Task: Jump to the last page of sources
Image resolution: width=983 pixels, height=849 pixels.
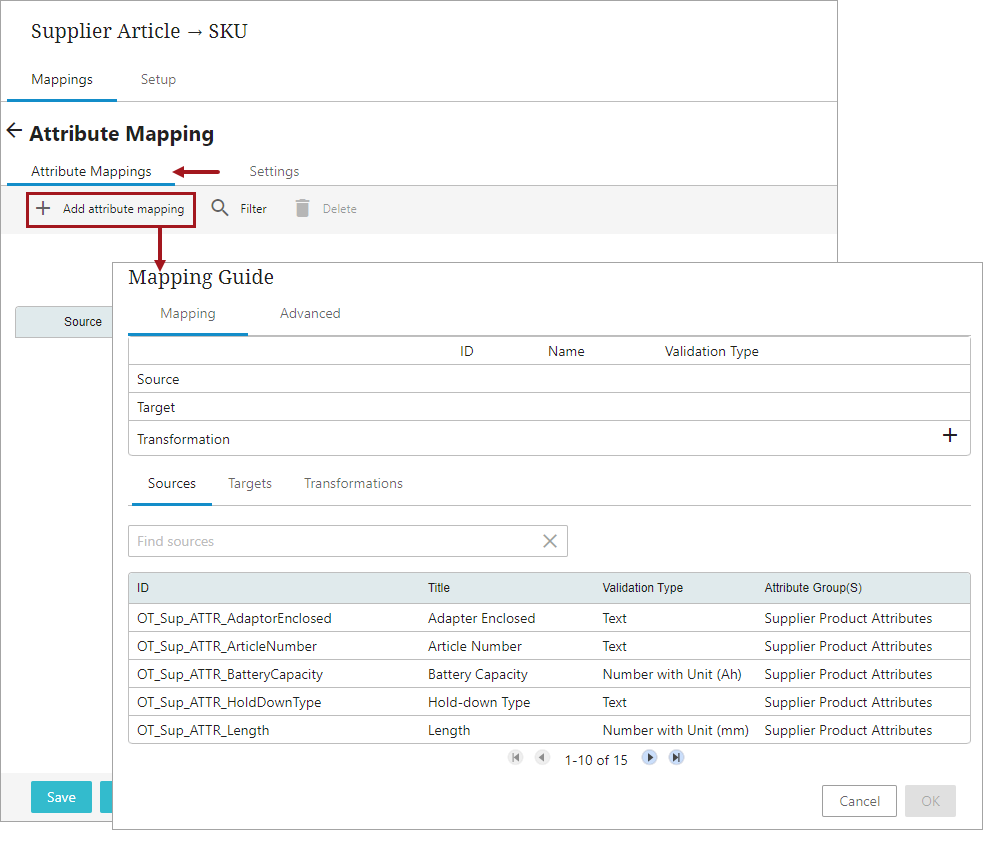Action: pos(676,758)
